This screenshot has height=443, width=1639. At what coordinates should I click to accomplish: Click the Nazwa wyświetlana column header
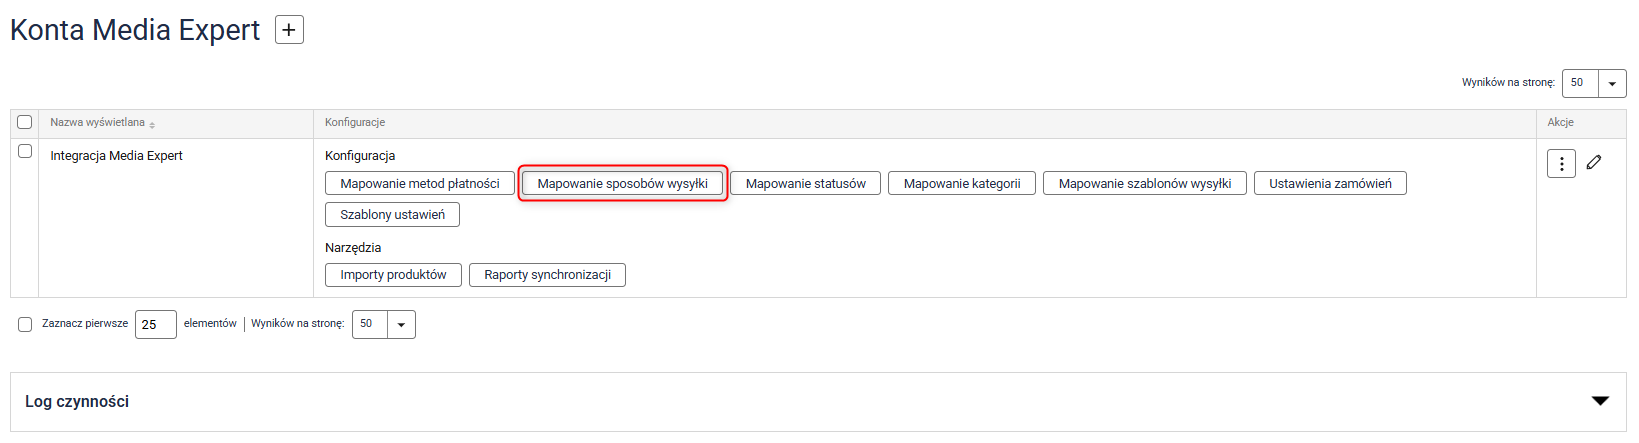tap(97, 122)
